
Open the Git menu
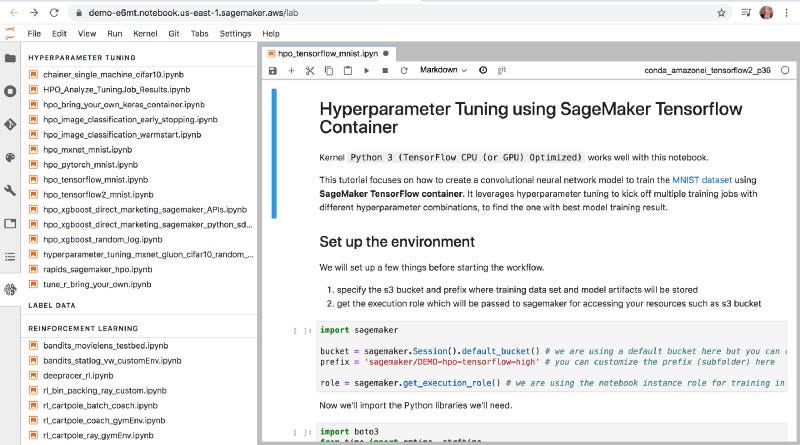173,34
